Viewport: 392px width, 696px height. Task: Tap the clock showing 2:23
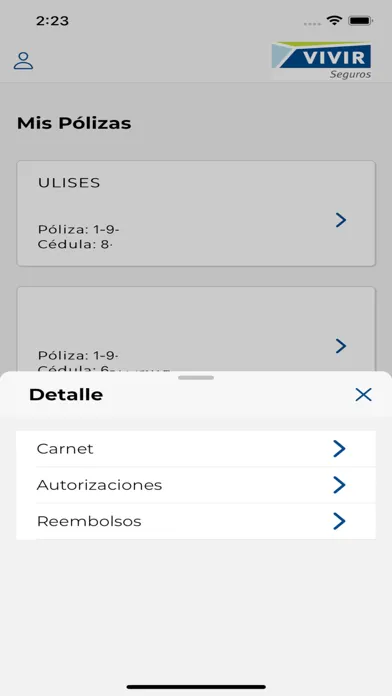52,21
